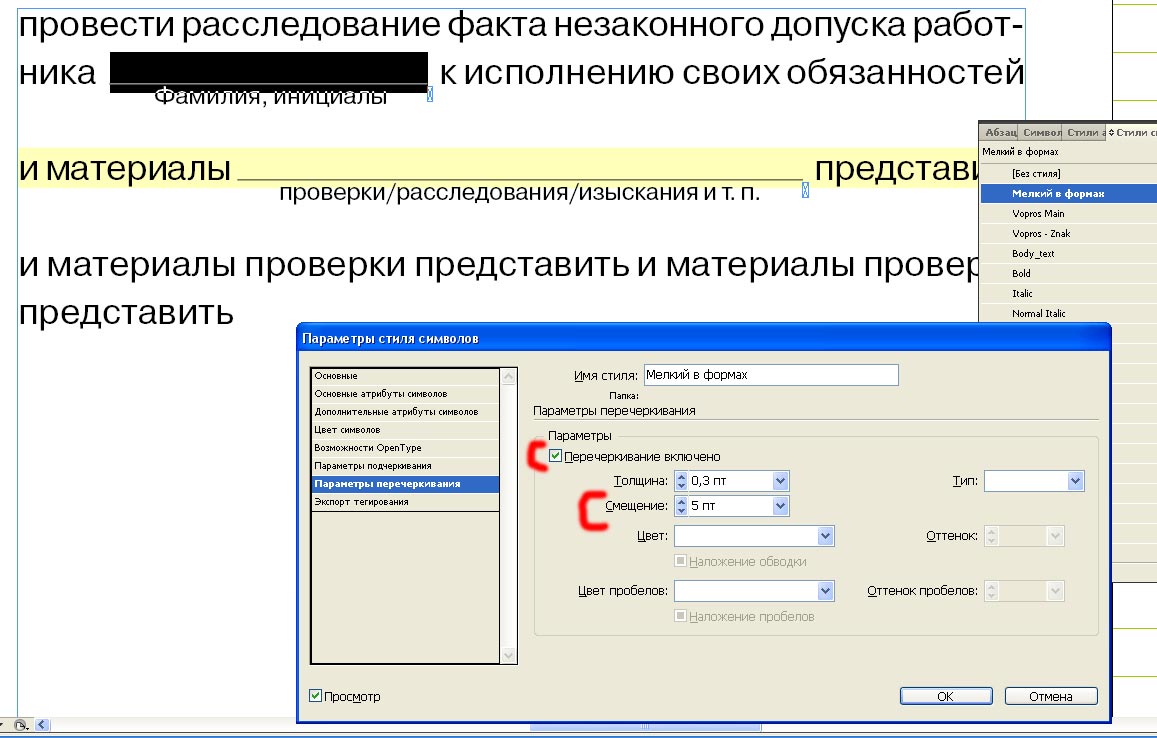Select 'Vopros - Znak' style
The height and width of the screenshot is (738, 1157).
click(1068, 233)
